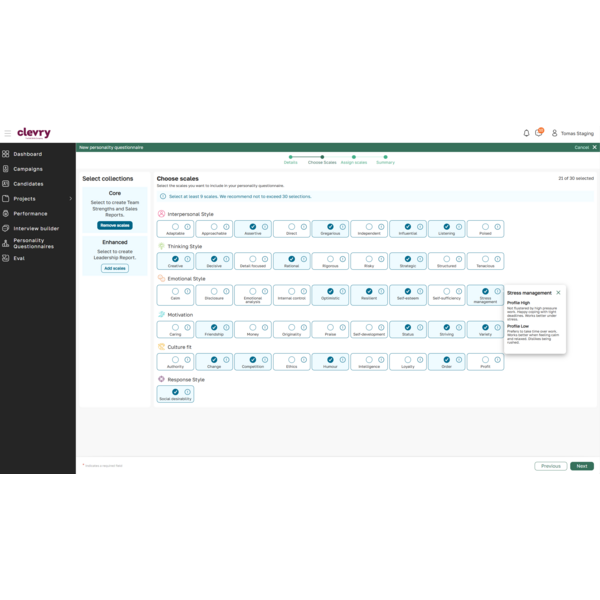Viewport: 600px width, 600px height.
Task: Continue with the Next button
Action: pos(582,466)
